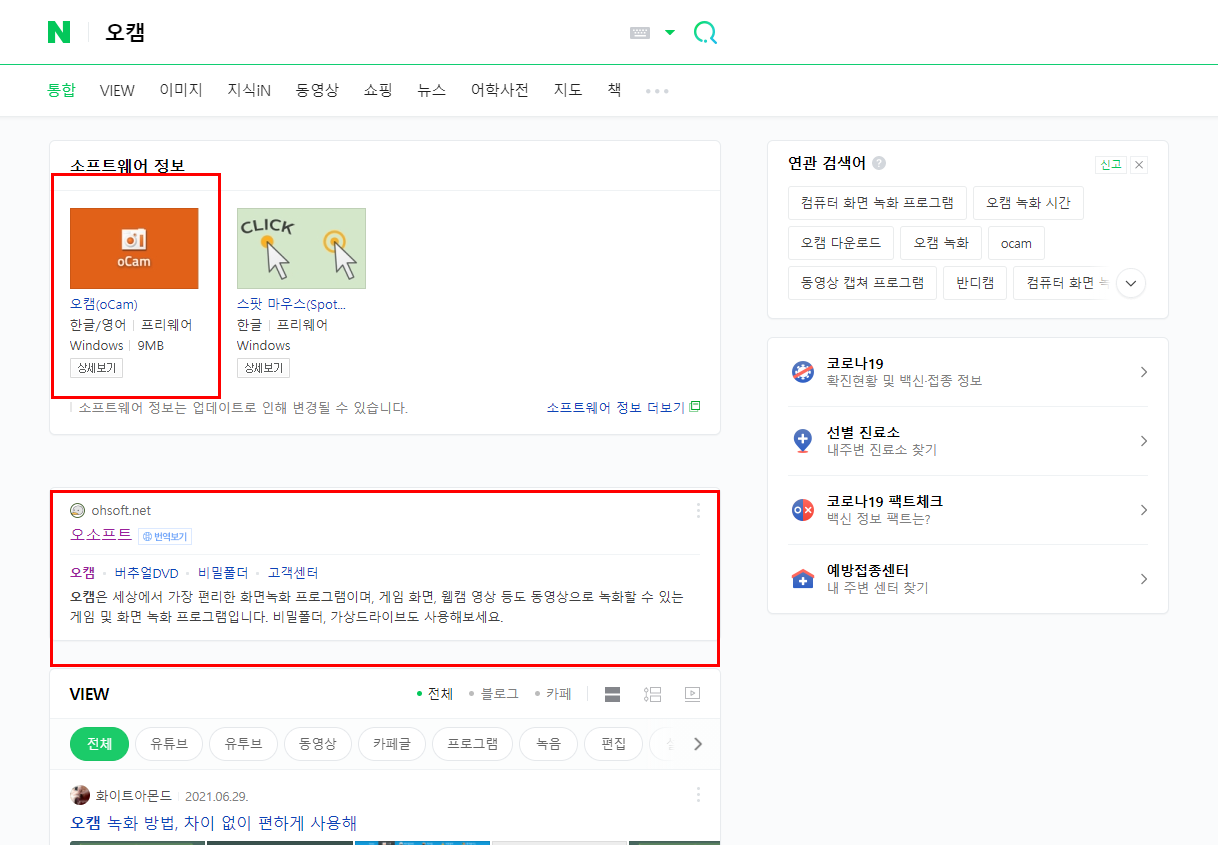Select the 카페 radio filter

[553, 694]
